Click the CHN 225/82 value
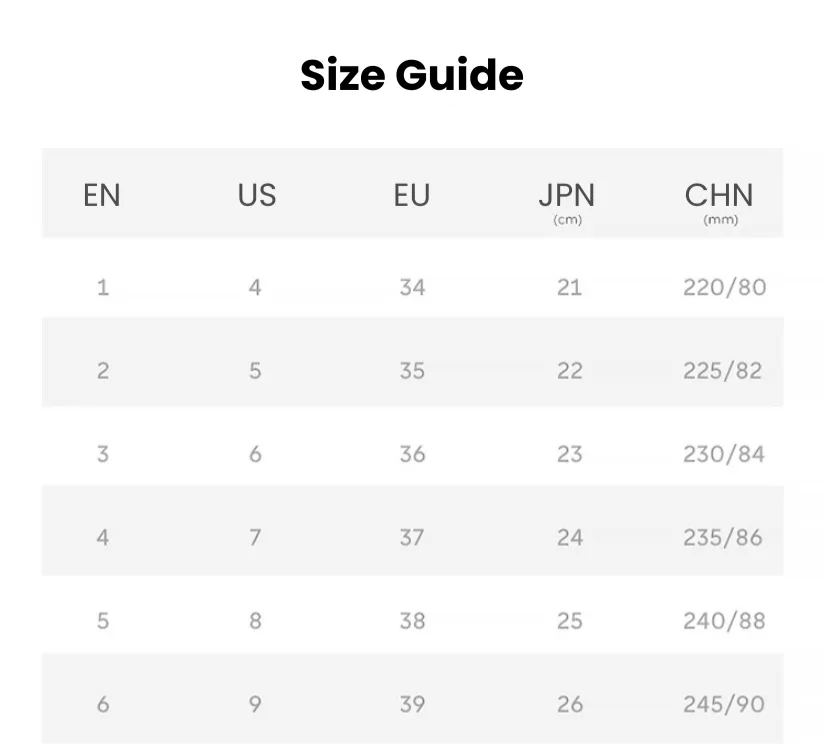Screen dimensions: 824x744 pyautogui.click(x=723, y=371)
